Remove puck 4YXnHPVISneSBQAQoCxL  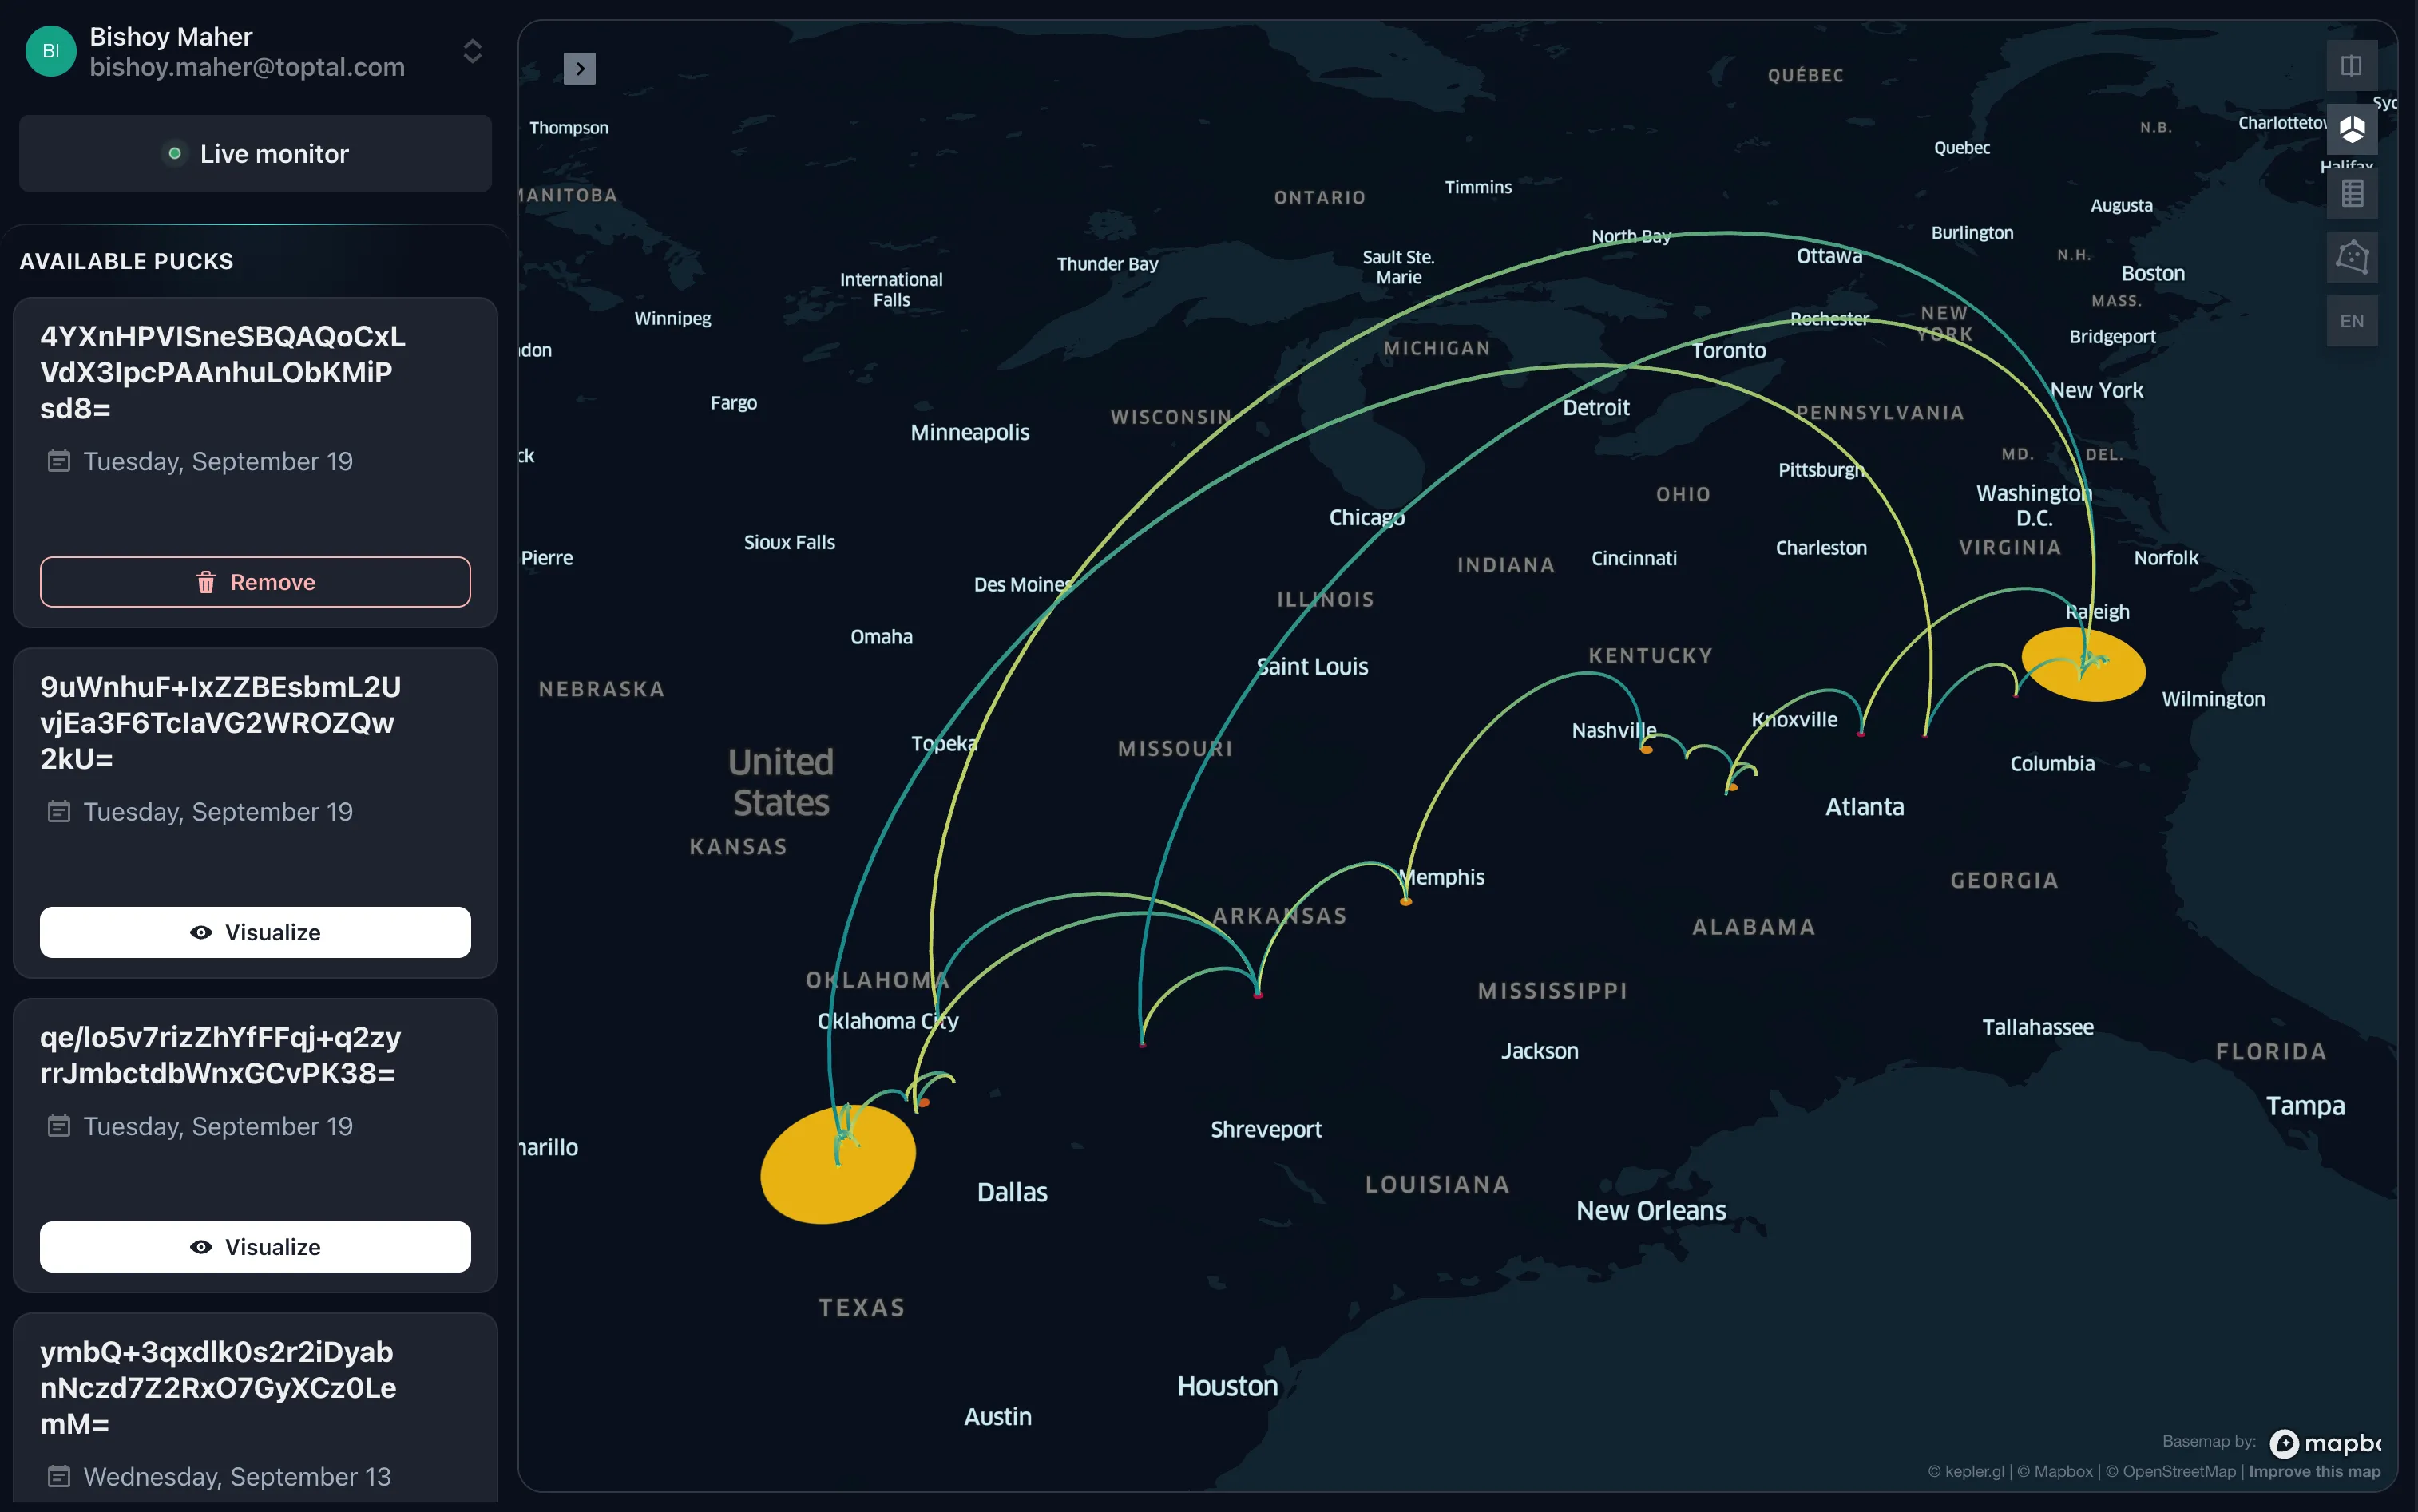(254, 581)
